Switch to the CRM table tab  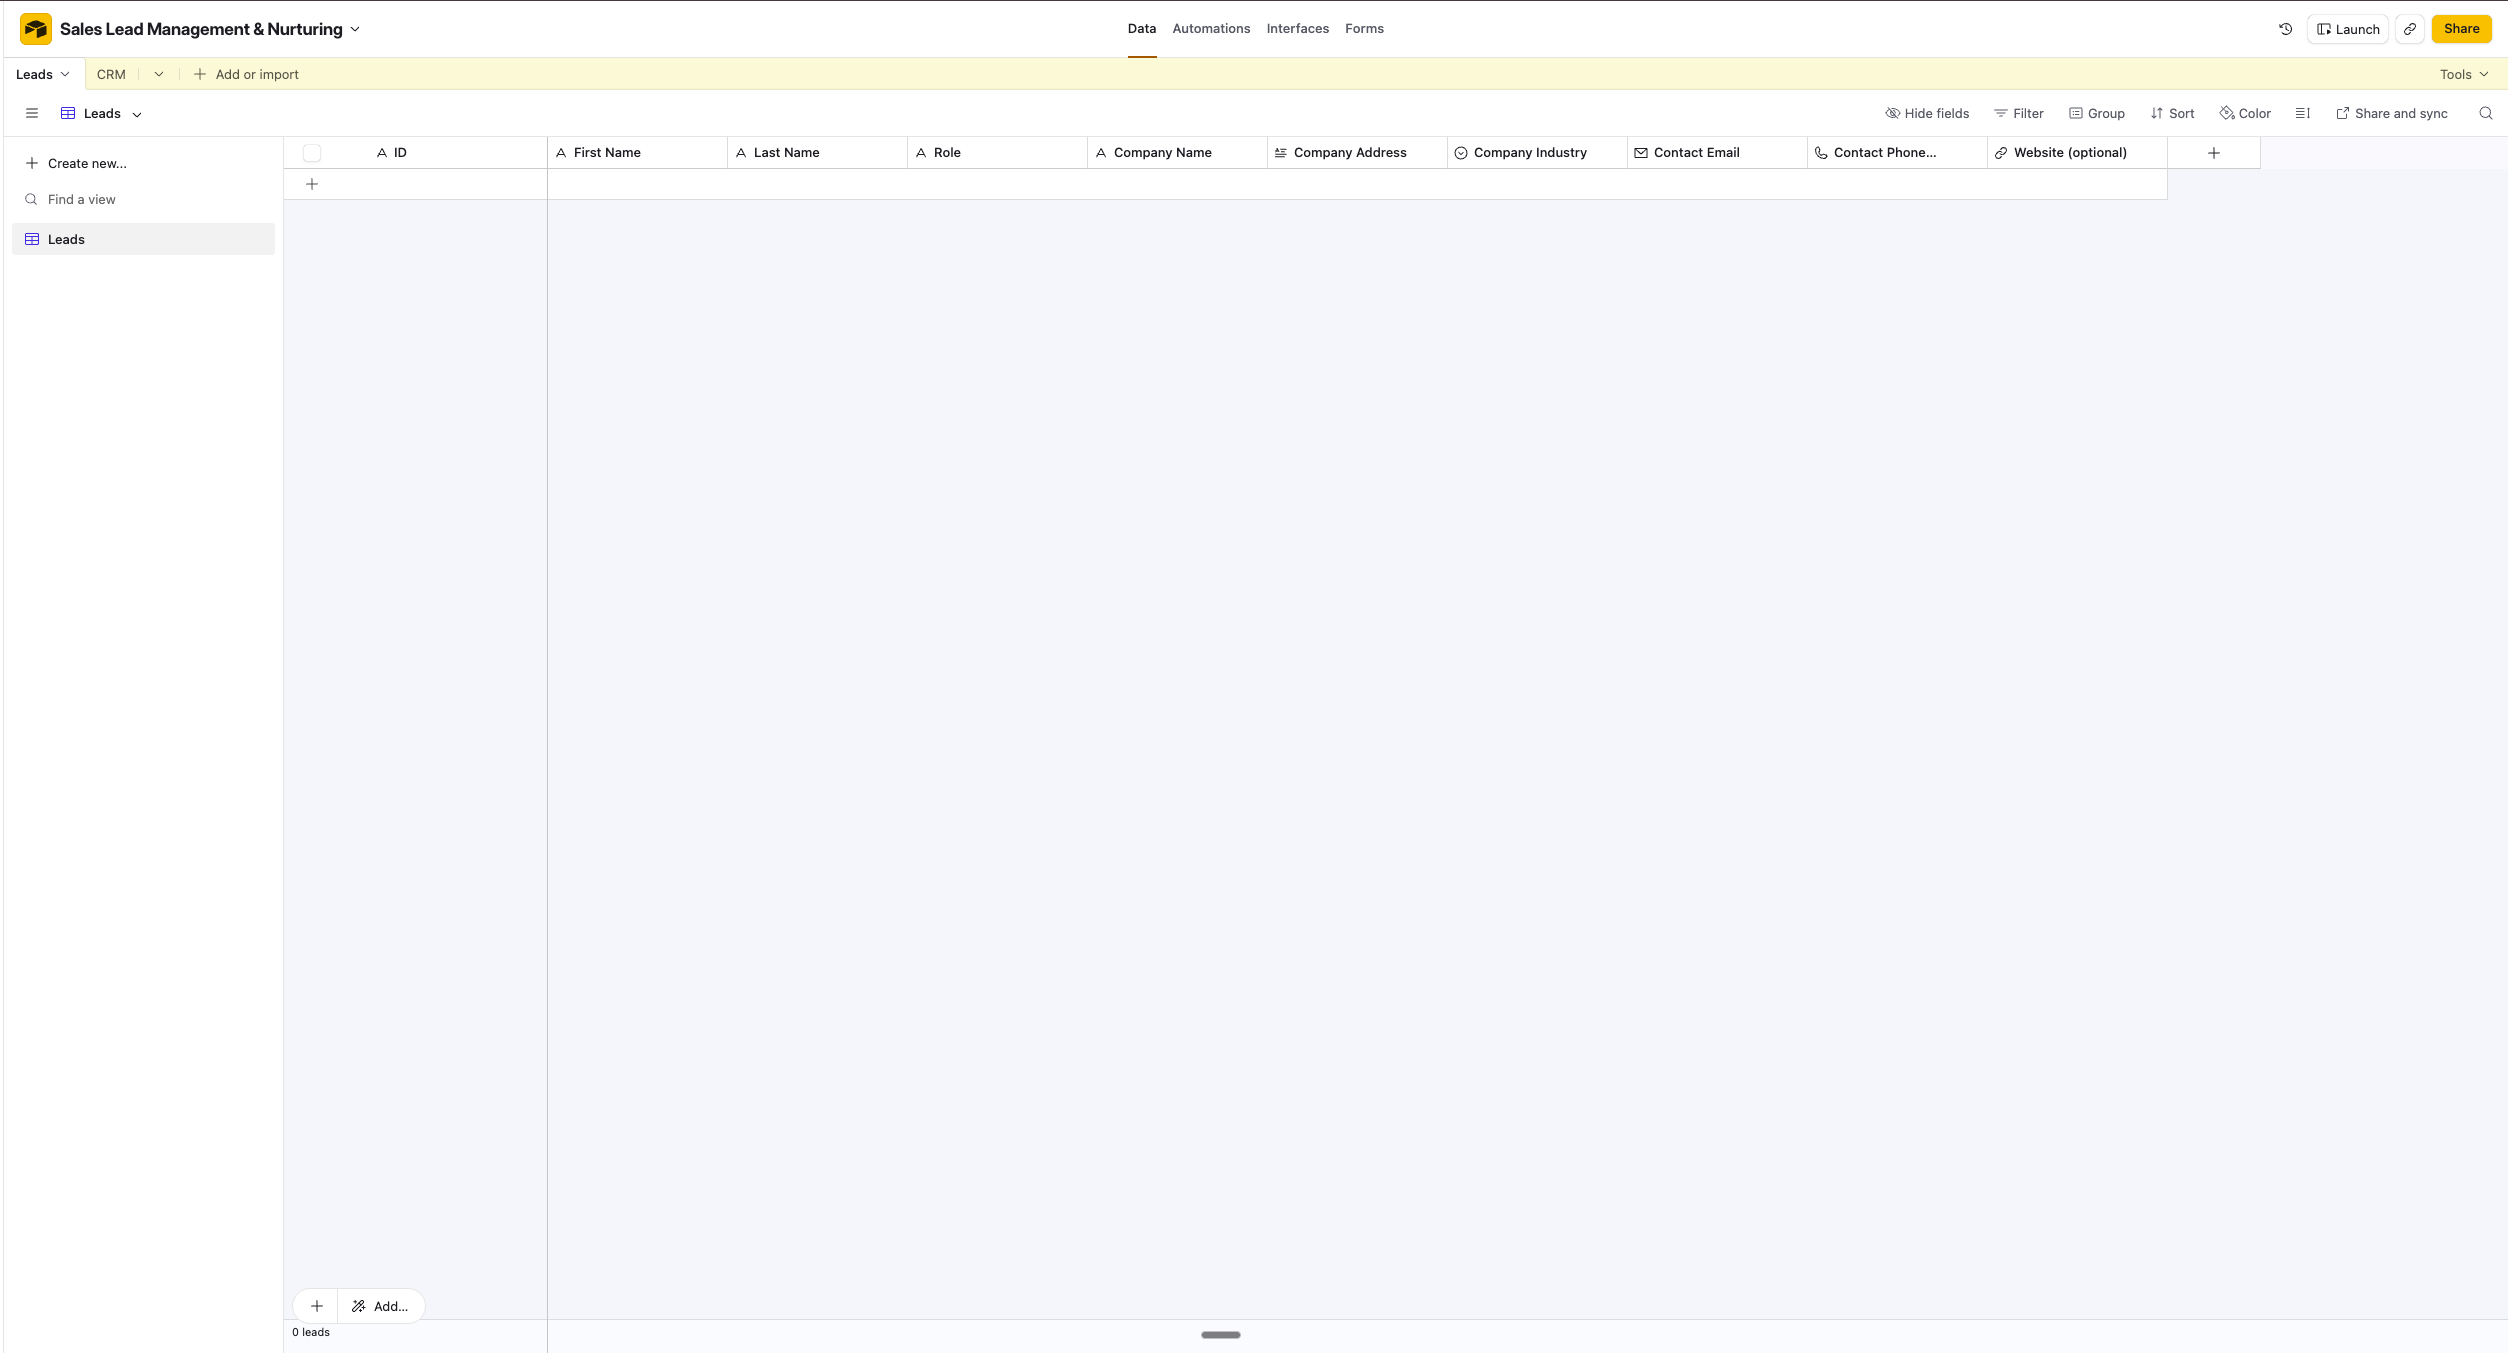[111, 74]
